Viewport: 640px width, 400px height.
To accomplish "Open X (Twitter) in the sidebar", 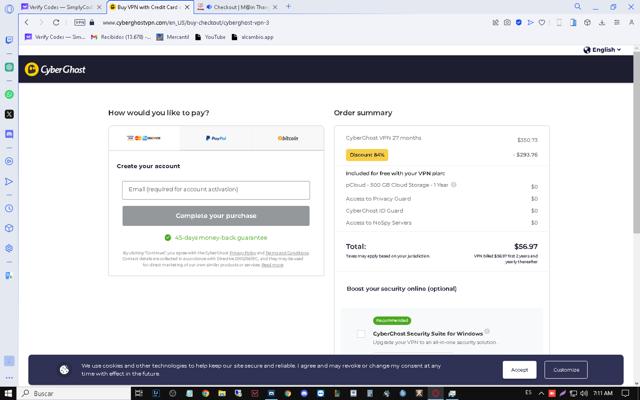I will point(9,114).
